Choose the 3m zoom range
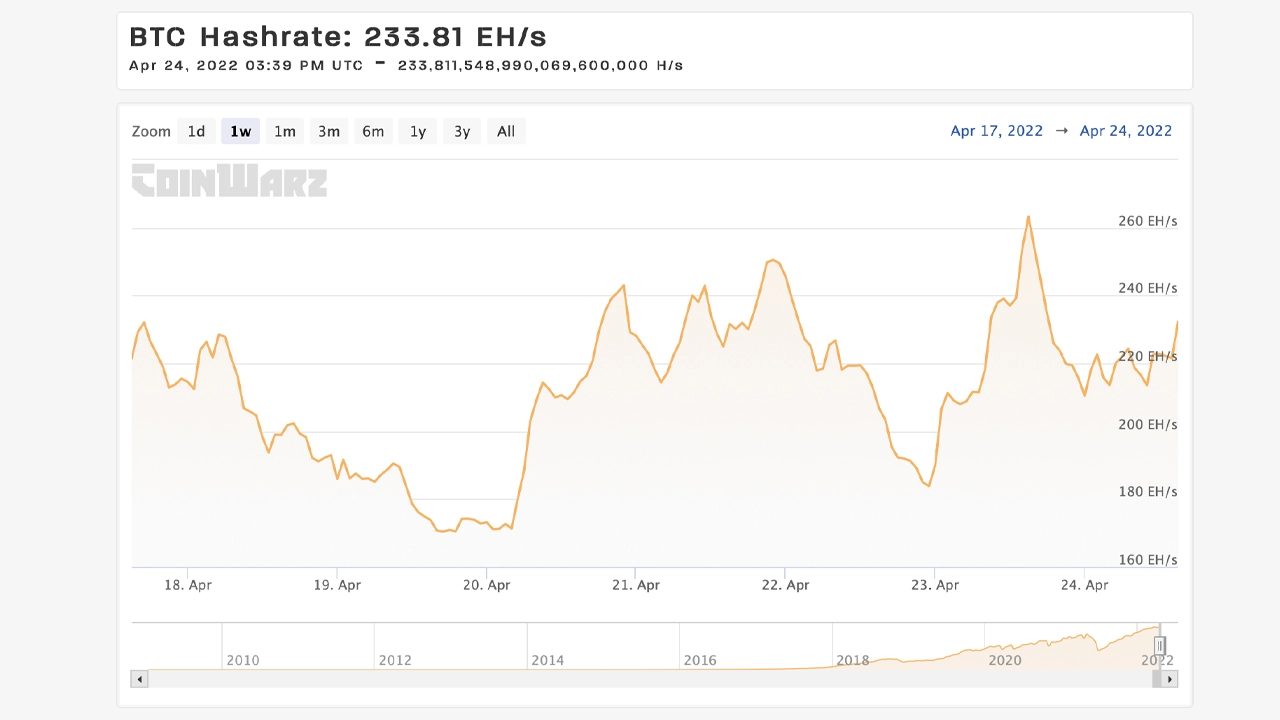The width and height of the screenshot is (1280, 720). pos(329,131)
